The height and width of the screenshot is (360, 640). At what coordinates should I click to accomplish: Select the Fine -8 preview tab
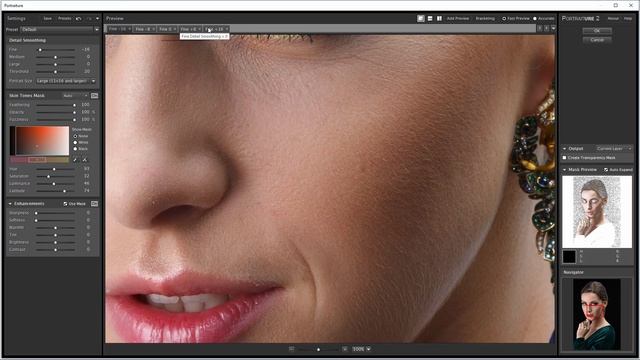pyautogui.click(x=143, y=29)
